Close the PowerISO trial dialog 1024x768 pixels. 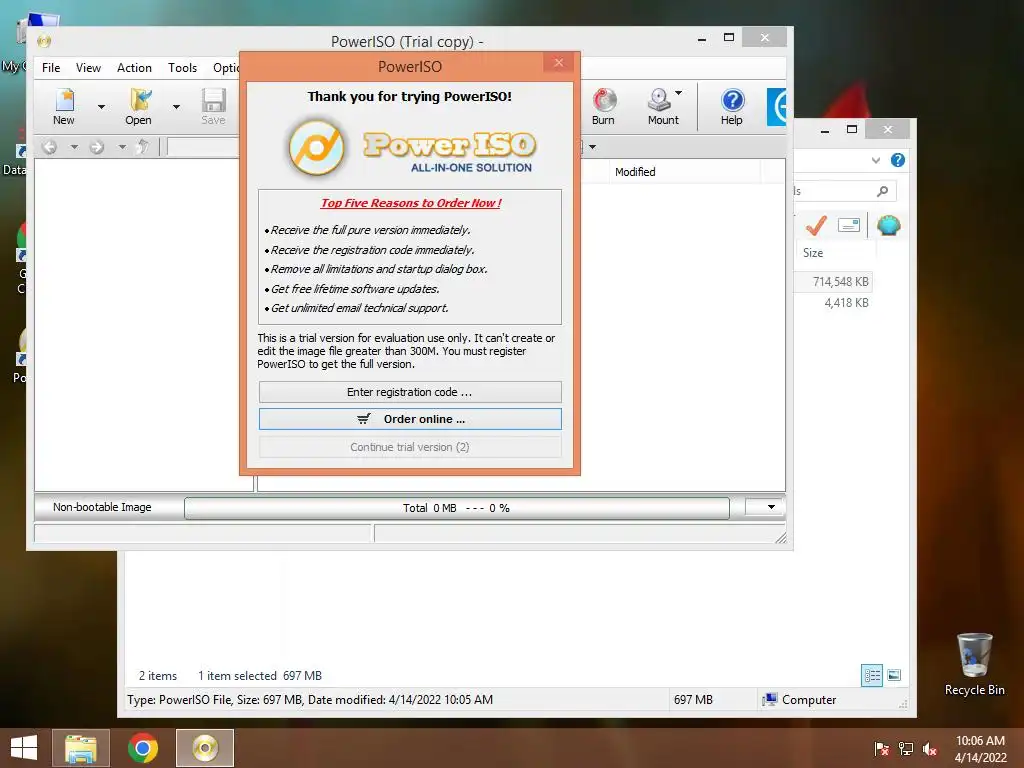[559, 63]
